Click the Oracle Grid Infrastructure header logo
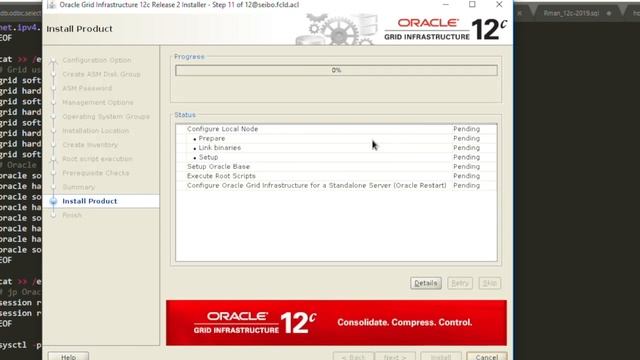The width and height of the screenshot is (640, 360). [x=446, y=29]
